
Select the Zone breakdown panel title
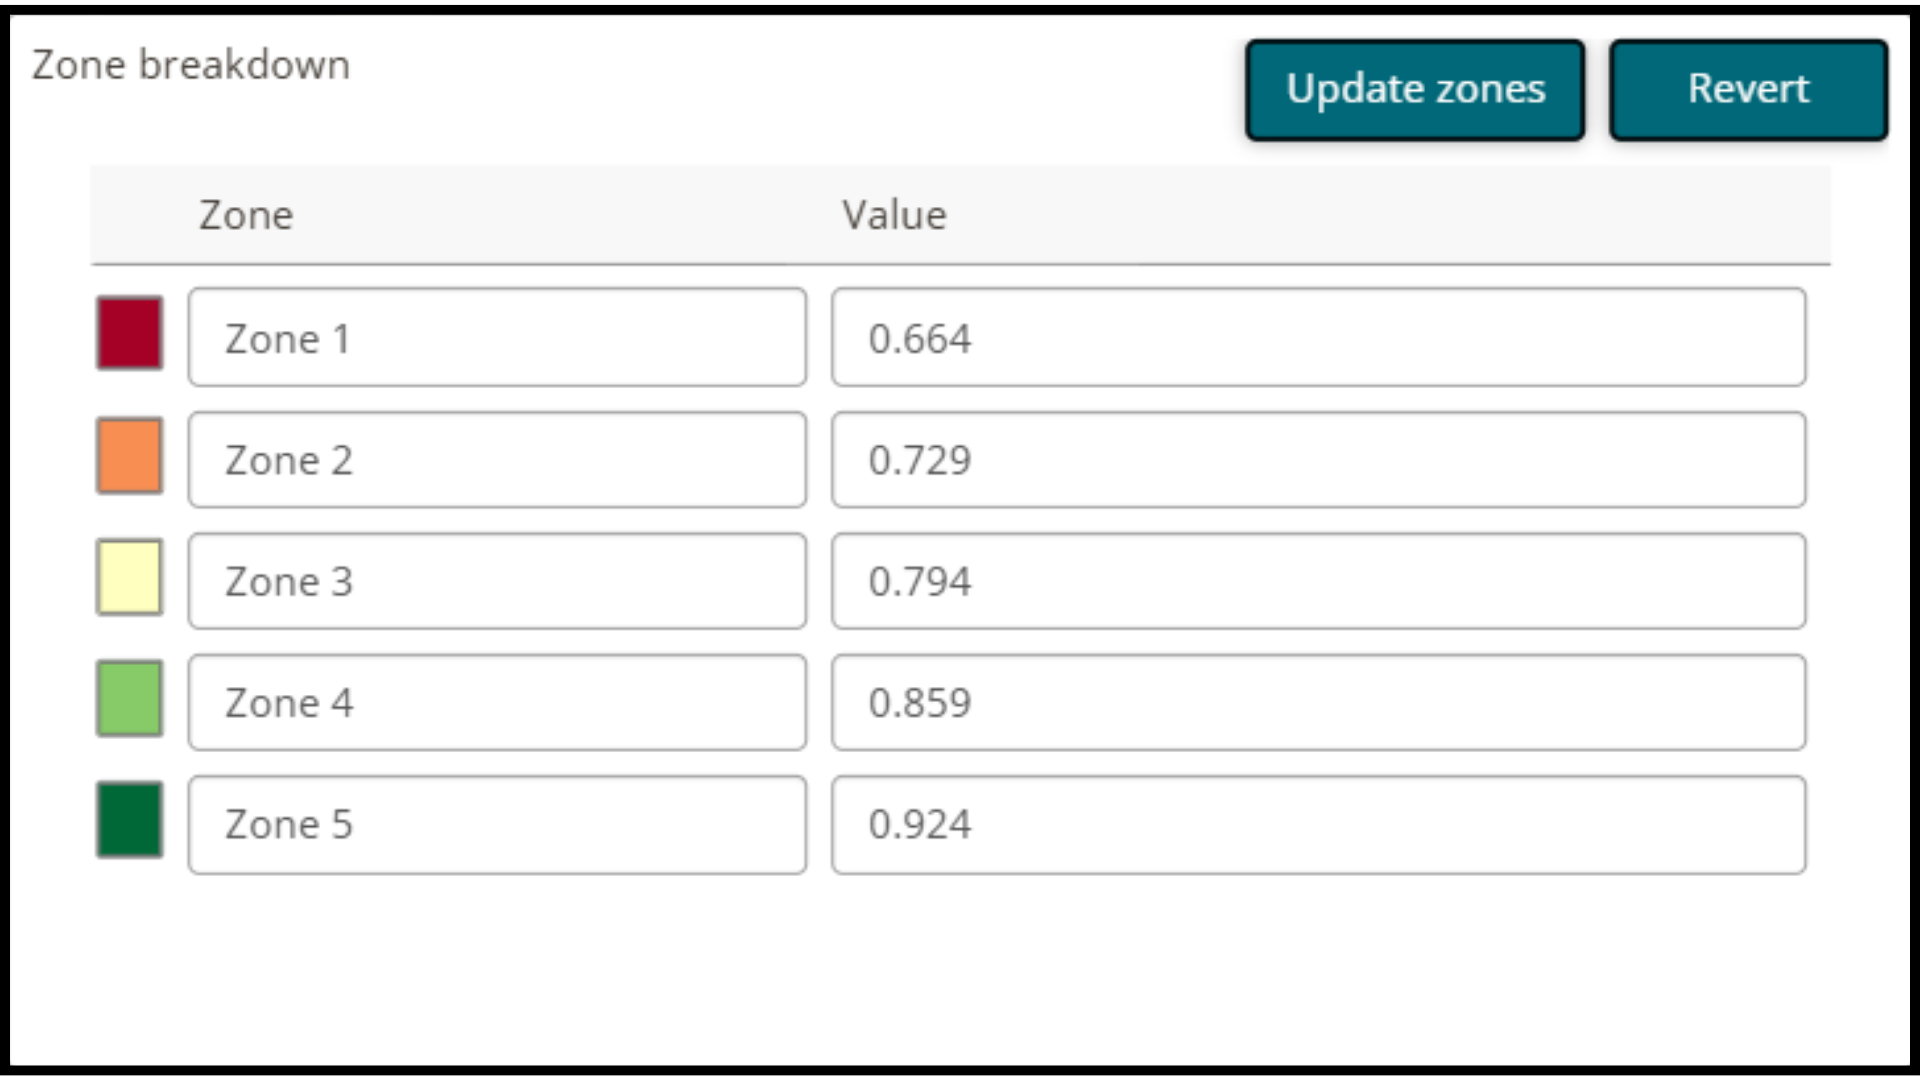point(191,65)
